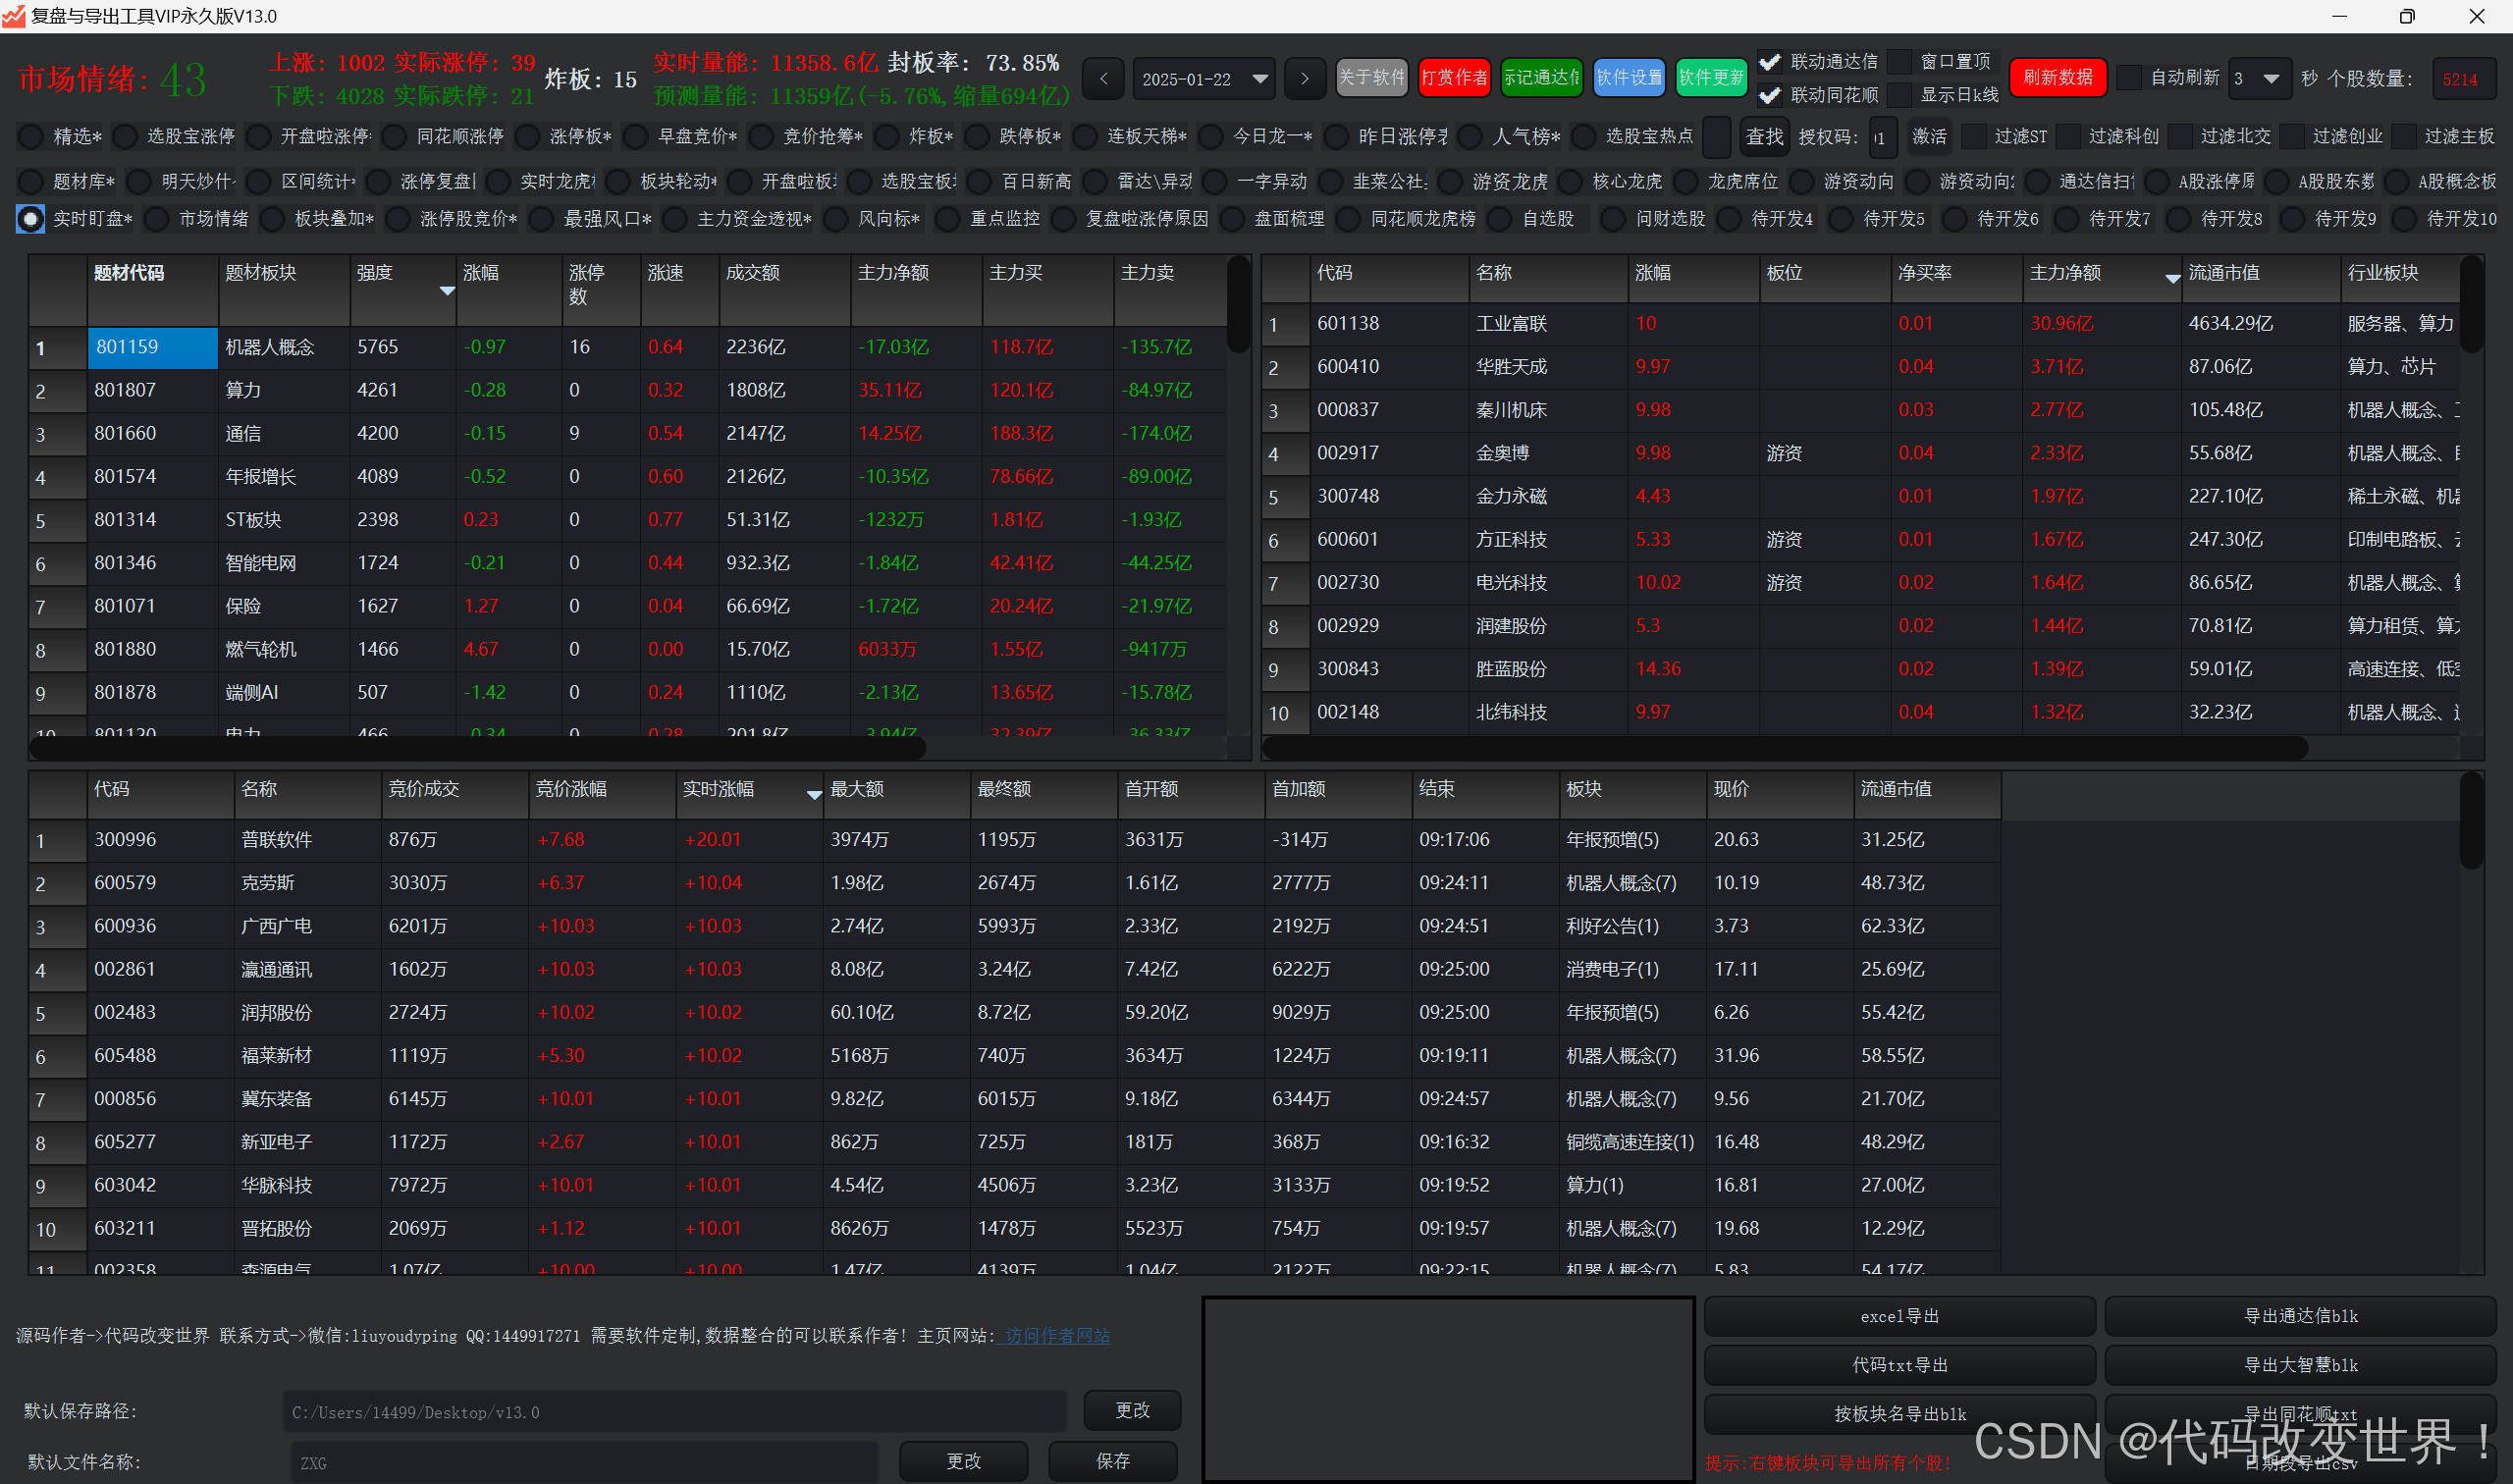The width and height of the screenshot is (2513, 1484).
Task: Expand the refresh interval seconds dropdown
Action: click(2270, 79)
